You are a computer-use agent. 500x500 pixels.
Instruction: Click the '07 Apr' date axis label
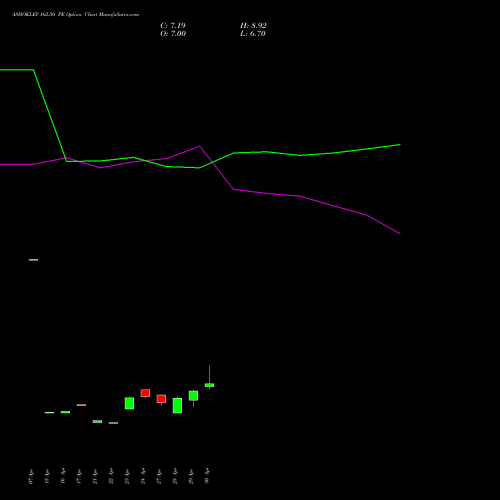tap(31, 476)
